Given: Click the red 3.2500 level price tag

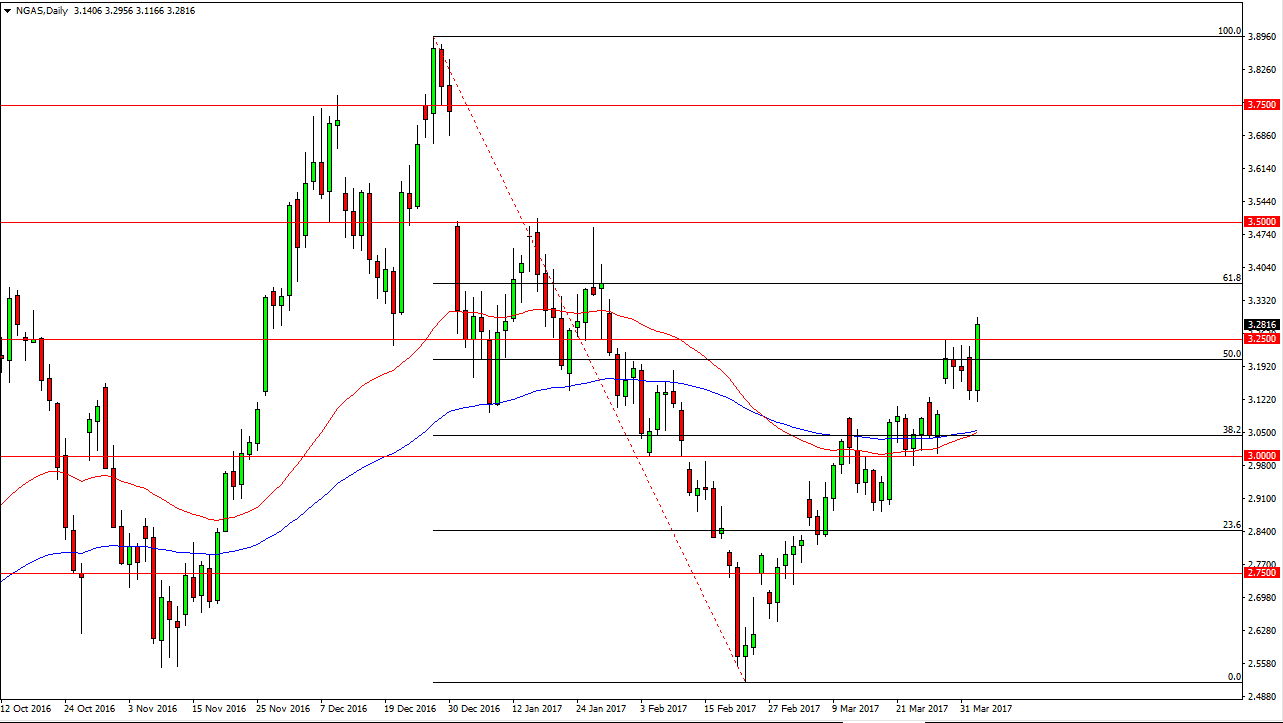Looking at the screenshot, I should point(1259,339).
